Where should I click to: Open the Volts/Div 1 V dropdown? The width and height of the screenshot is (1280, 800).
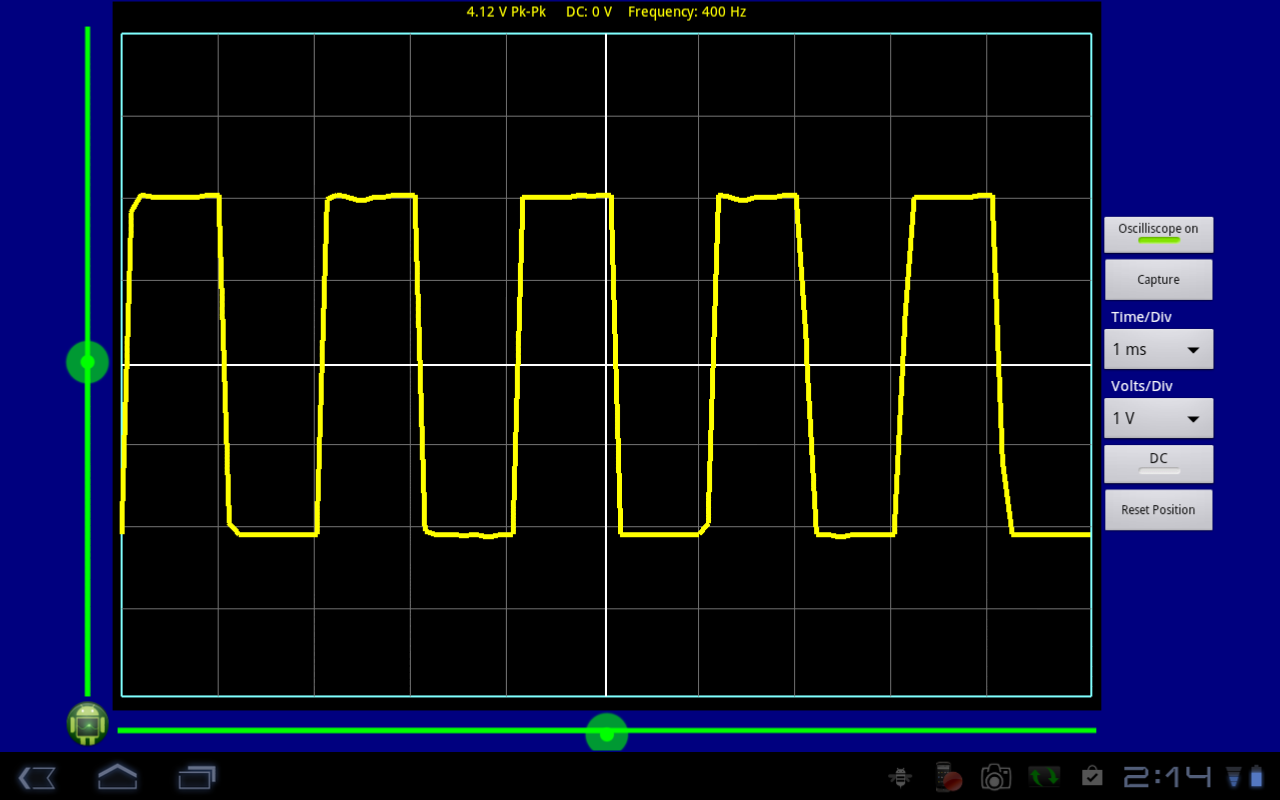click(1158, 418)
